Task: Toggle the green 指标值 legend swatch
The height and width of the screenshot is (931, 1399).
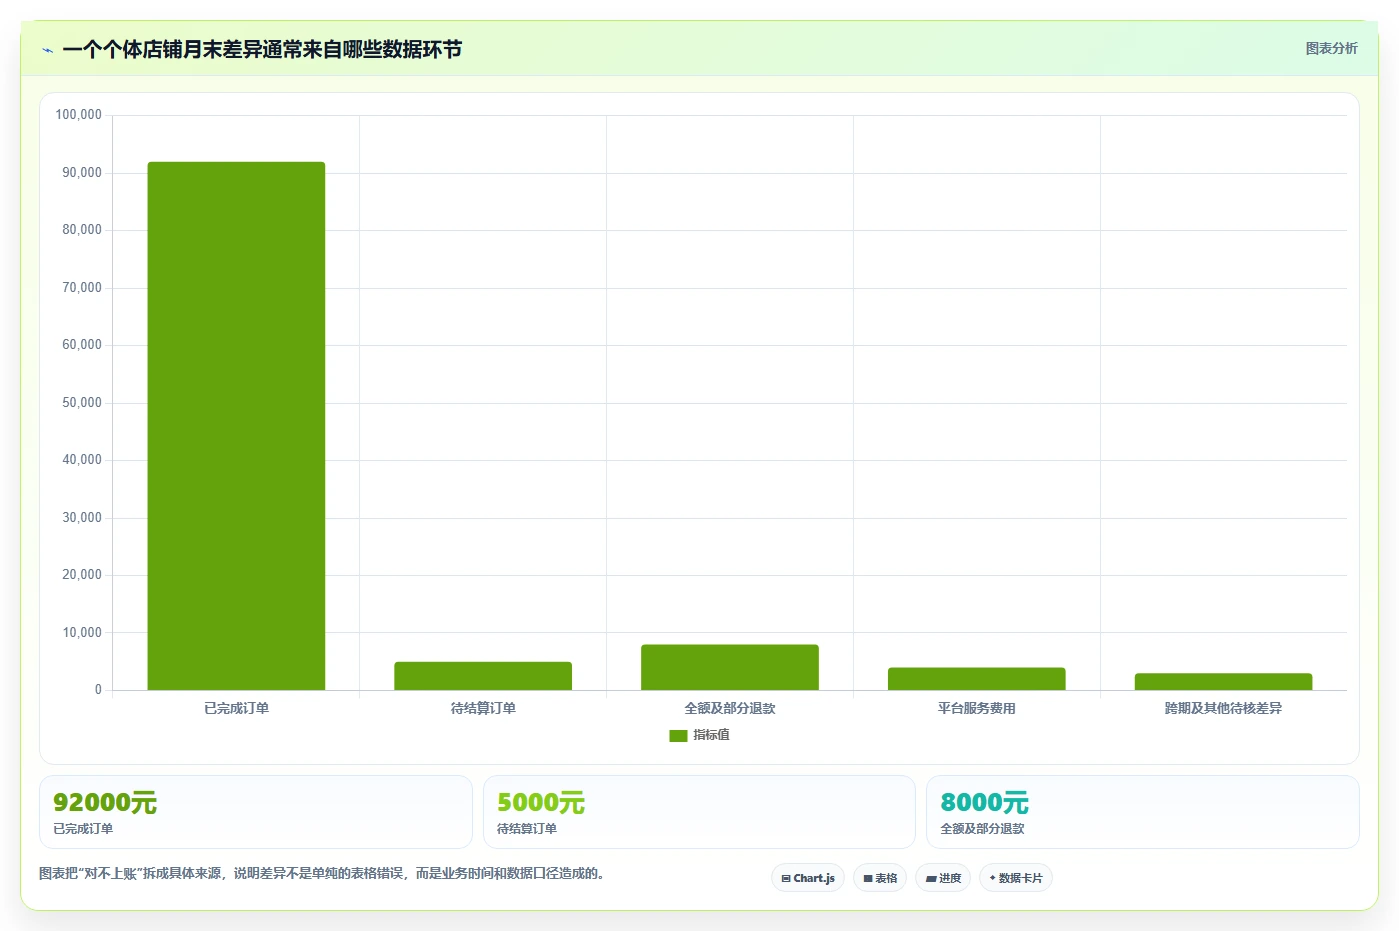Action: (678, 735)
